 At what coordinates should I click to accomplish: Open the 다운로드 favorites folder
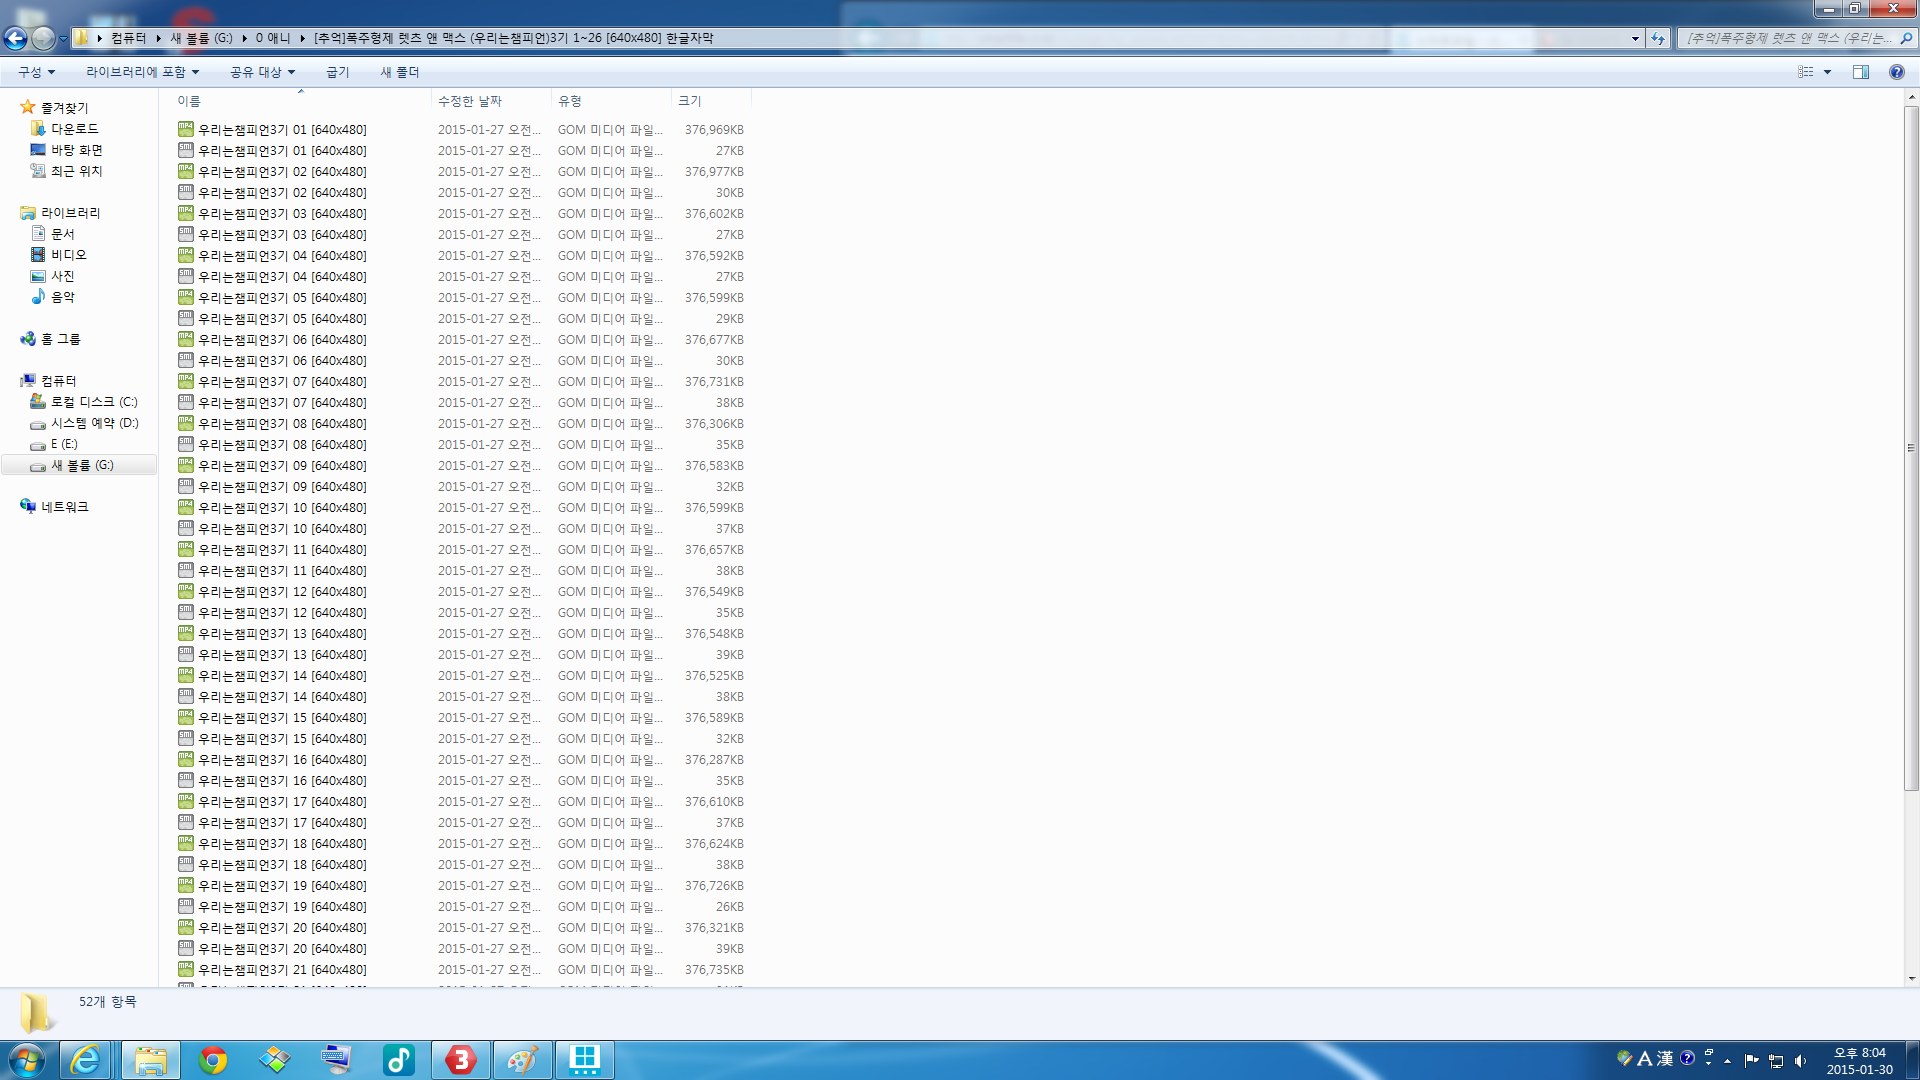click(x=75, y=129)
